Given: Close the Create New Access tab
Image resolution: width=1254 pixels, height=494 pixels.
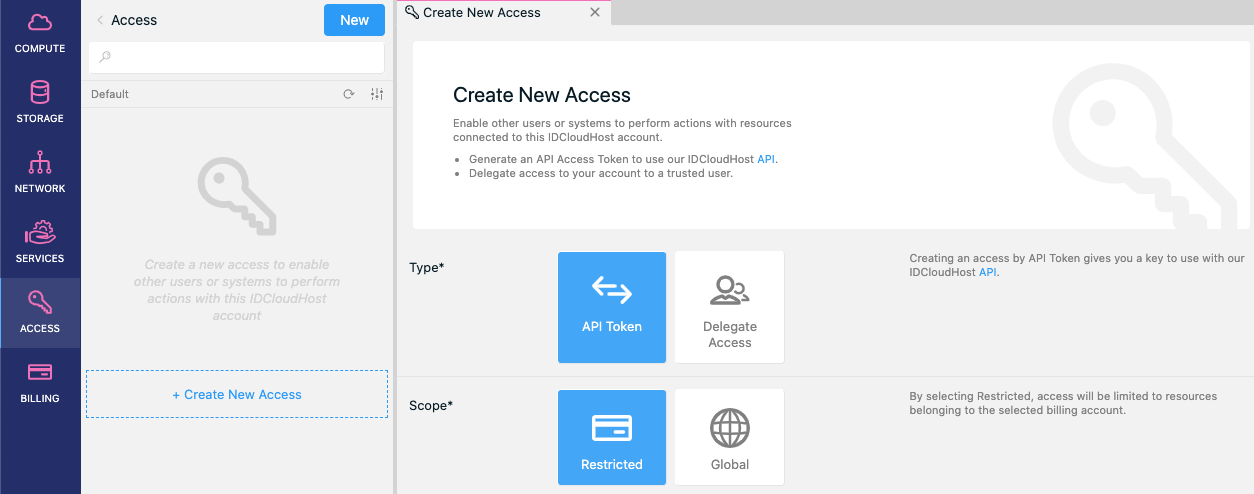Looking at the screenshot, I should coord(596,13).
